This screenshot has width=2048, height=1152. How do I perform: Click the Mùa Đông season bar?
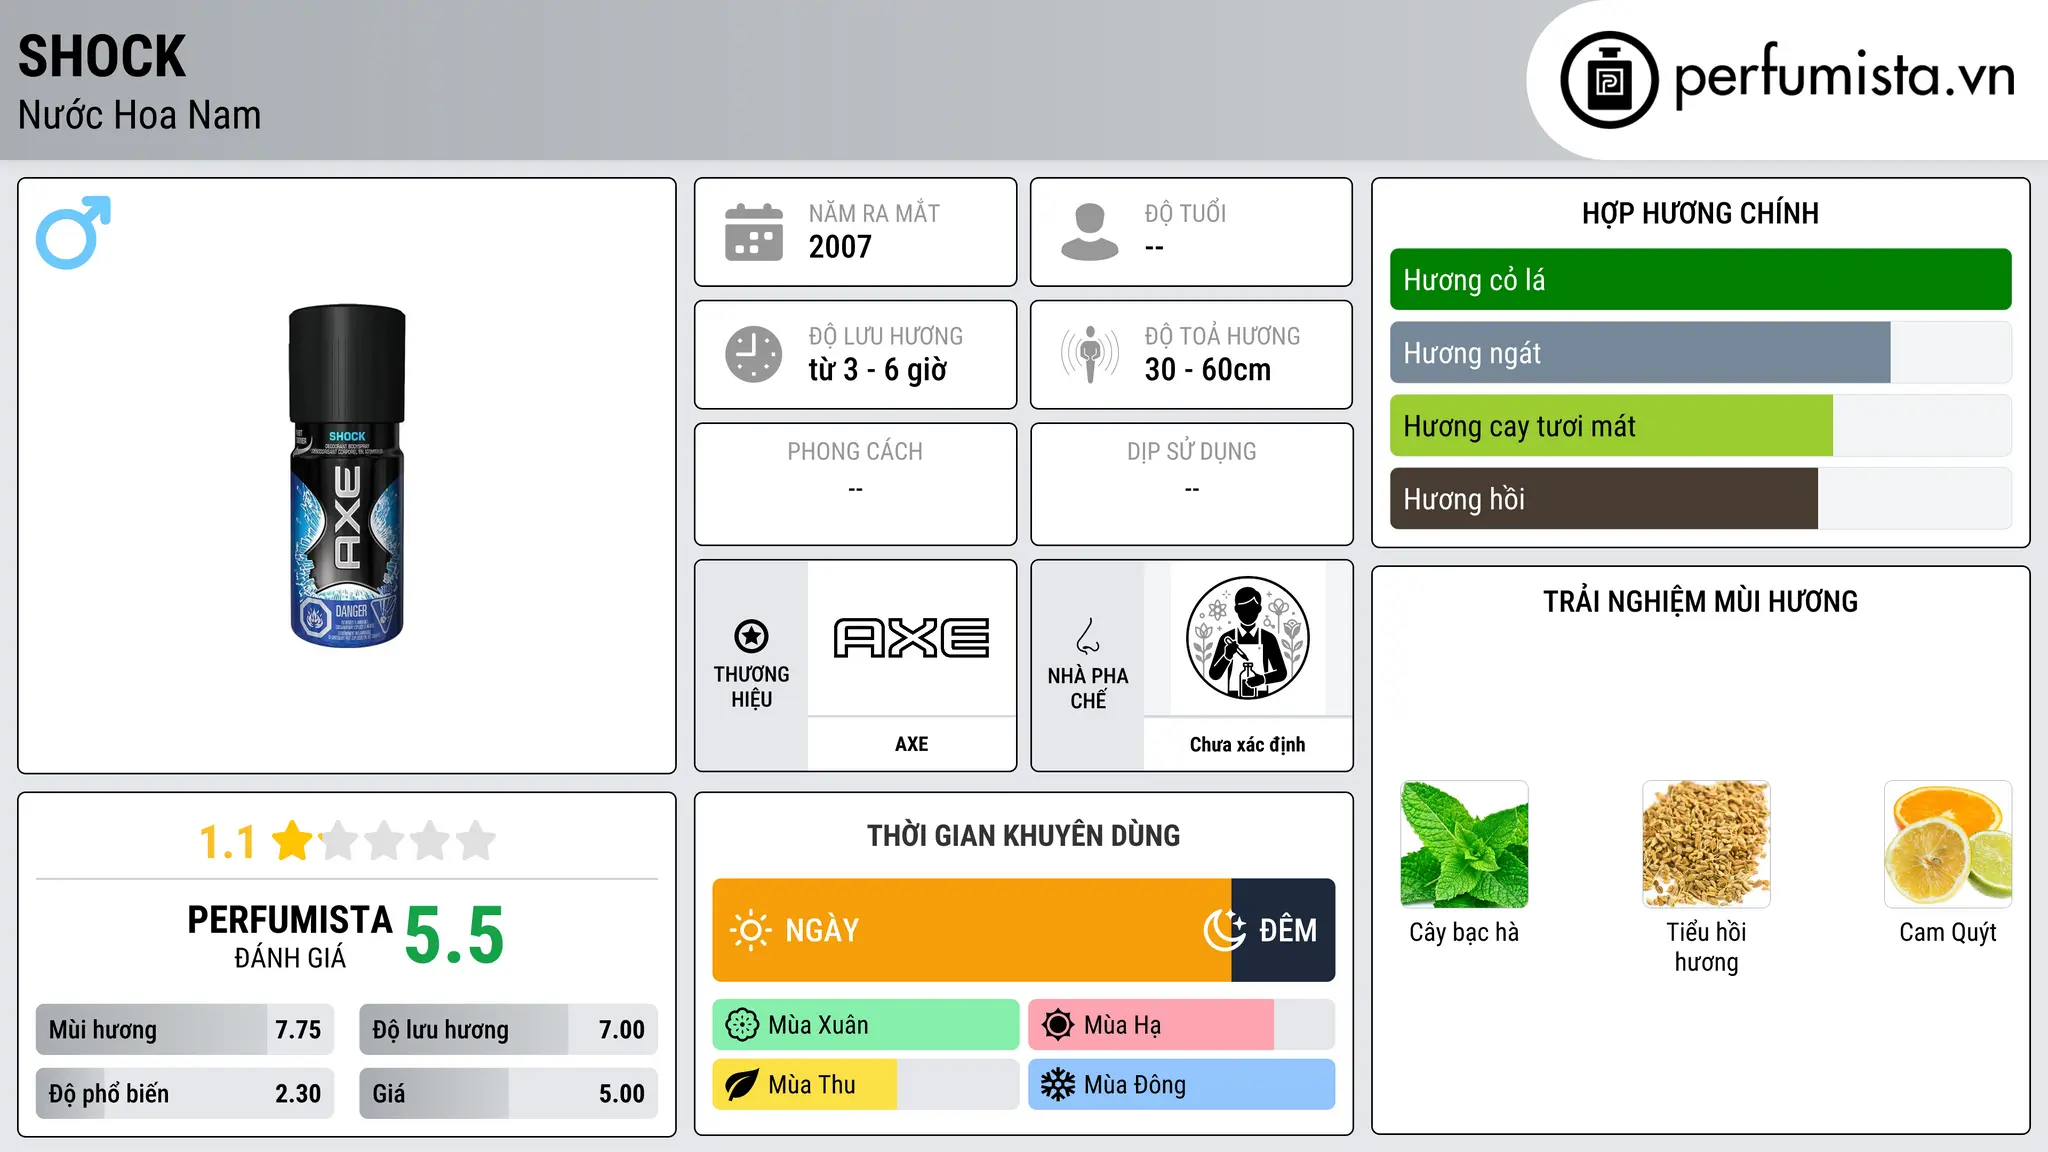(1182, 1085)
